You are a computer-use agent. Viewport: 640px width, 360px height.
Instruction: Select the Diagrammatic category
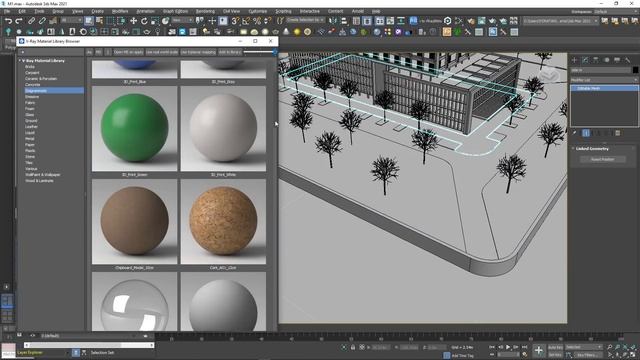coord(54,91)
